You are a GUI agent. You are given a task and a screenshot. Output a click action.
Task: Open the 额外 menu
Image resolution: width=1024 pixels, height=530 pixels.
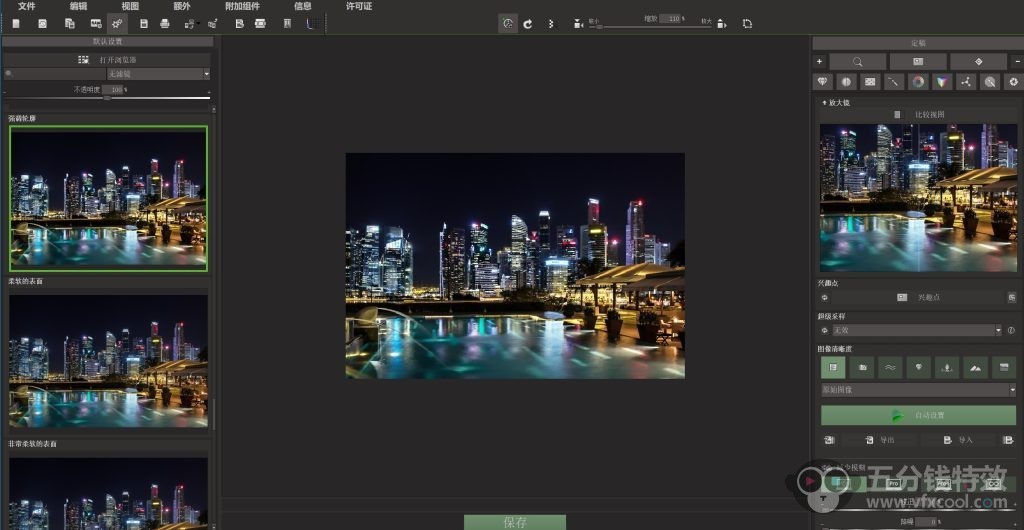(182, 7)
